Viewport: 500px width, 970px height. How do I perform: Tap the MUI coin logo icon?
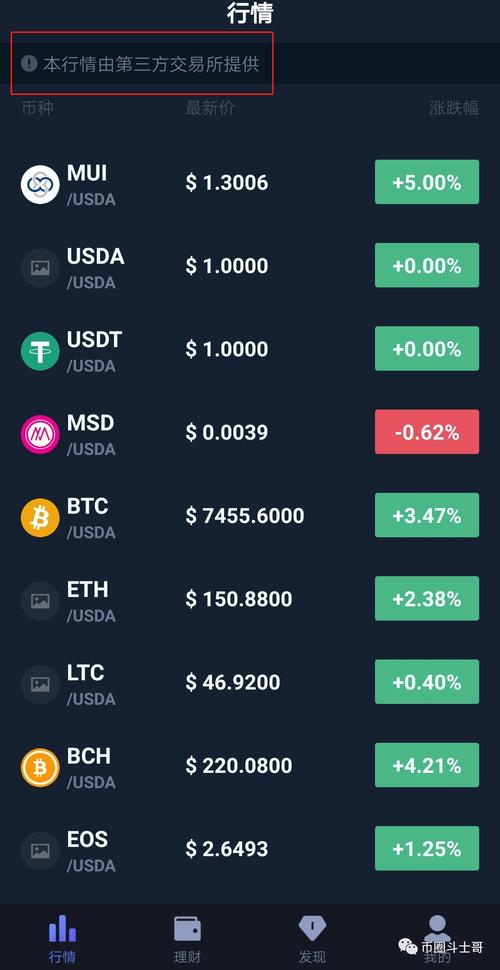40,184
